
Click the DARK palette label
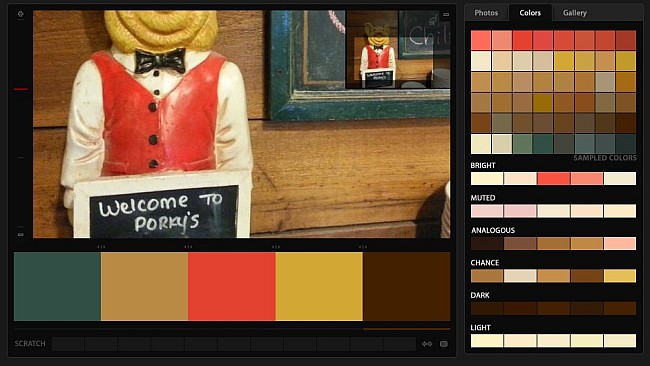(480, 295)
